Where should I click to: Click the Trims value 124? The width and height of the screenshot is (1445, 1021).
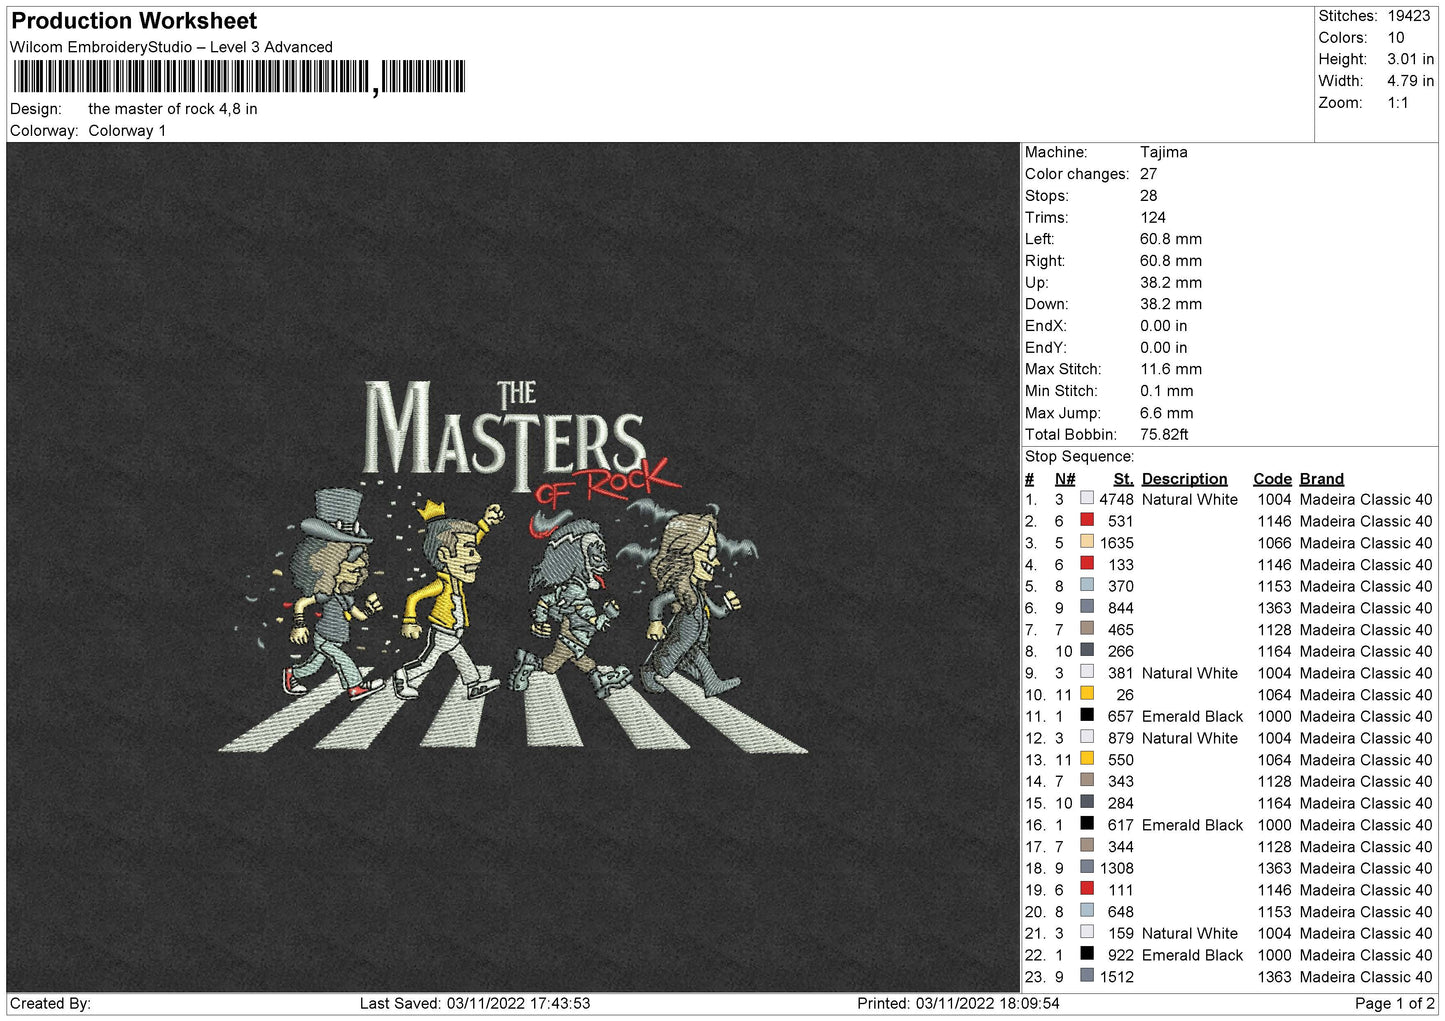coord(1153,218)
